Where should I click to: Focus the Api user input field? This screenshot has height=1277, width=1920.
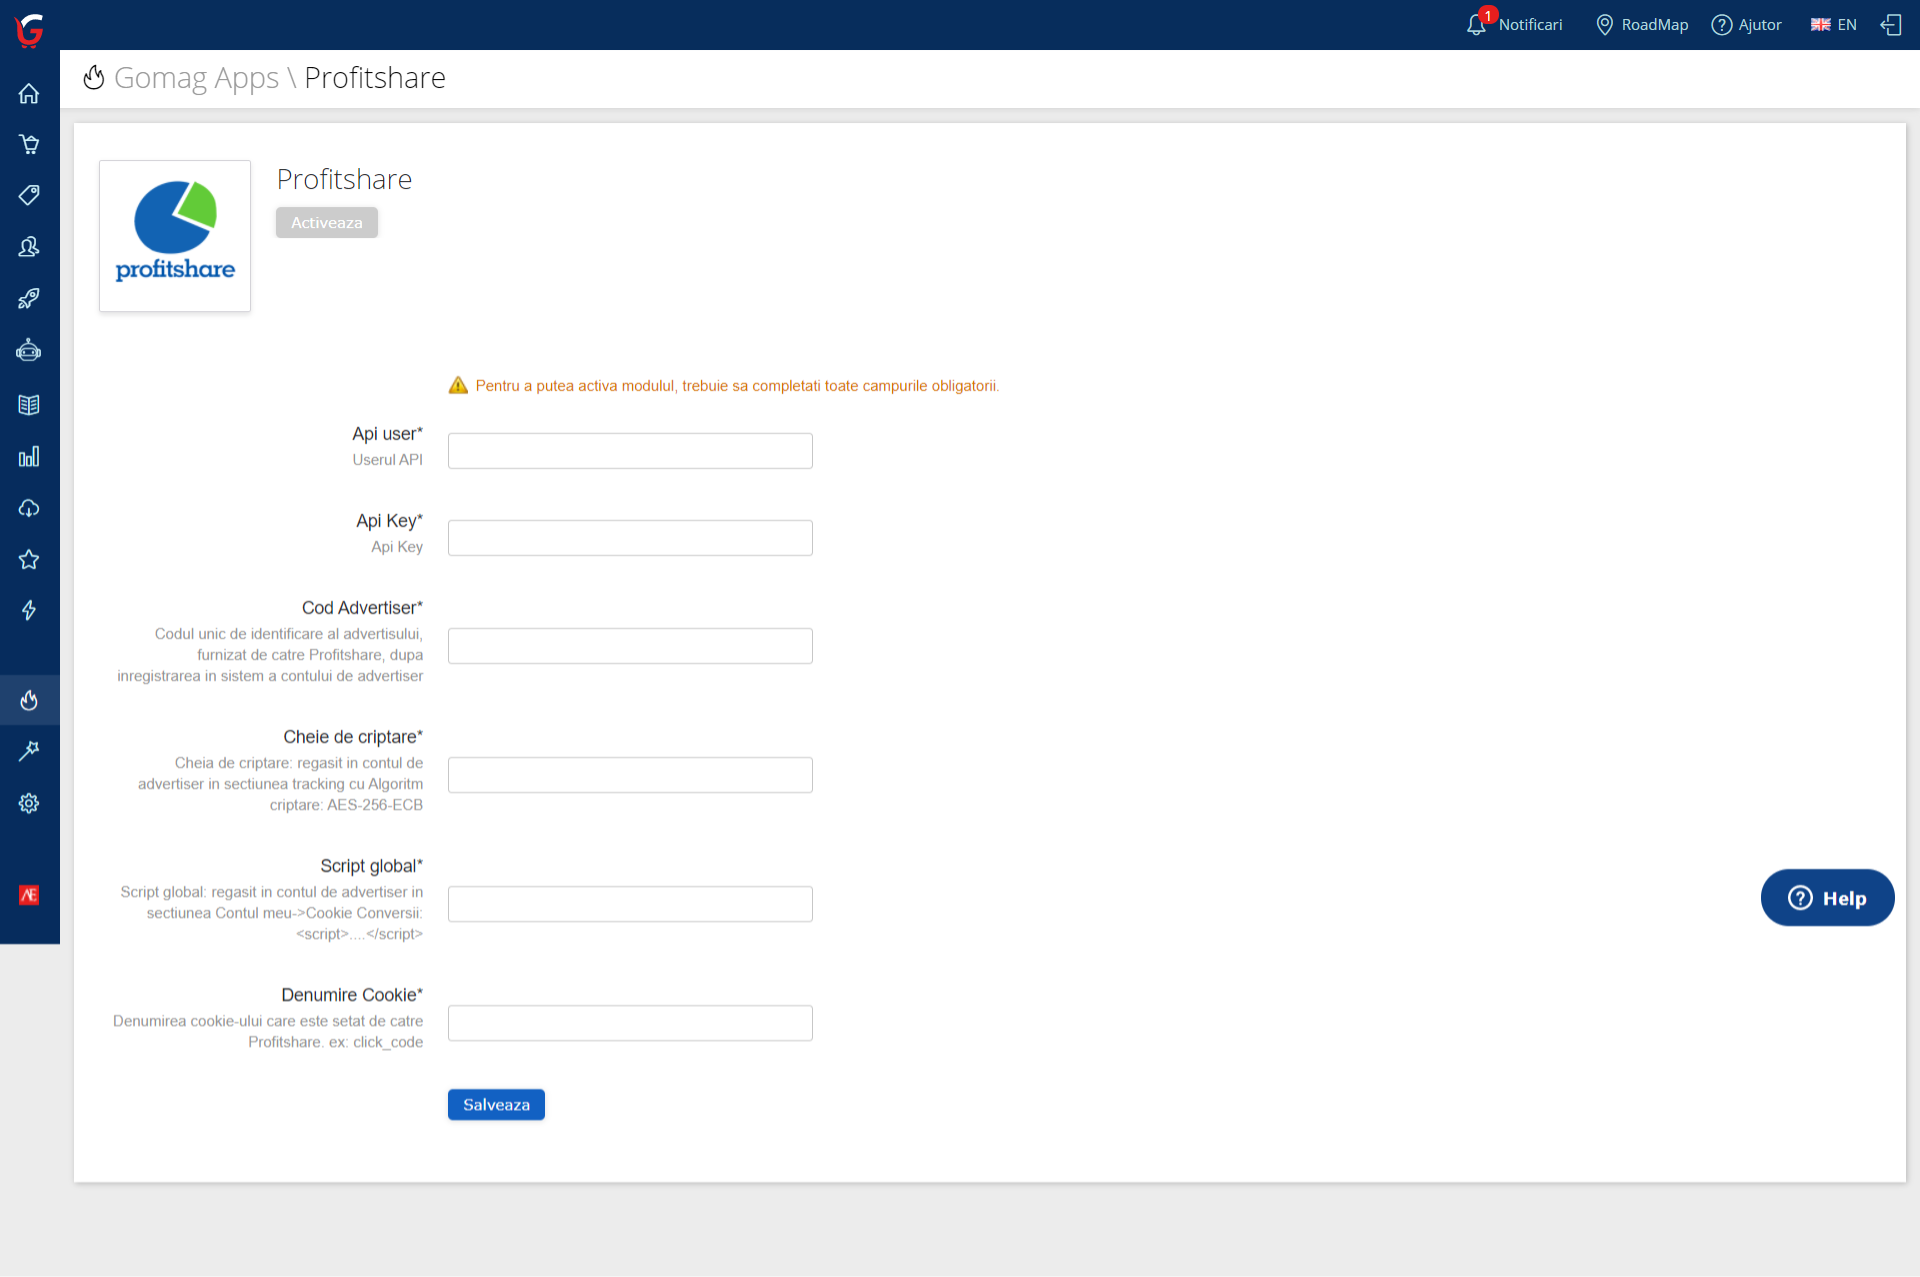tap(630, 451)
